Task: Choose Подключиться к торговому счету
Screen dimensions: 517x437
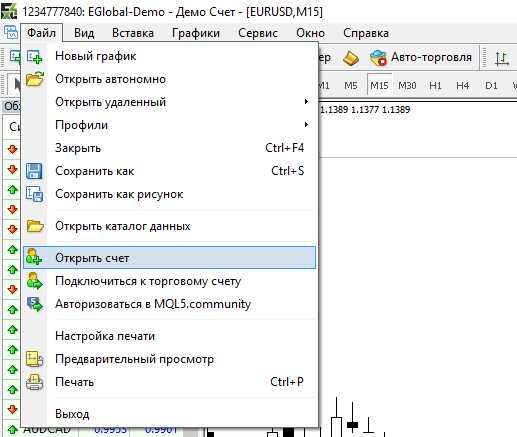Action: click(x=169, y=281)
